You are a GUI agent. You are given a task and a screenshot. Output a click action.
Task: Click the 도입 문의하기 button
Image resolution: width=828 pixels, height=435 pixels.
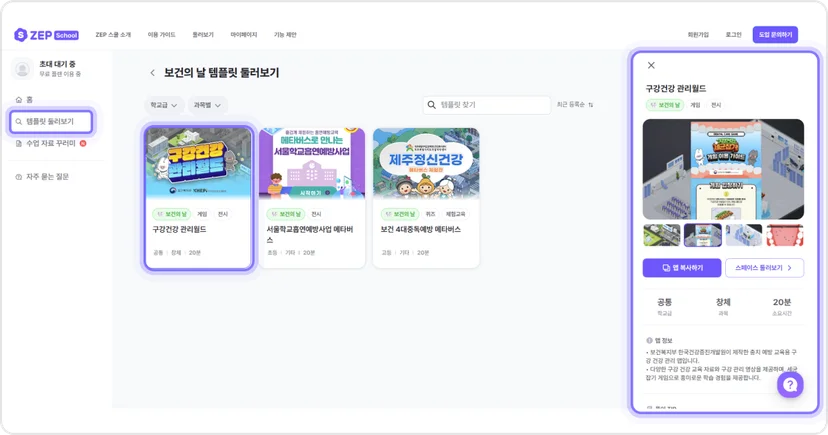tap(775, 35)
